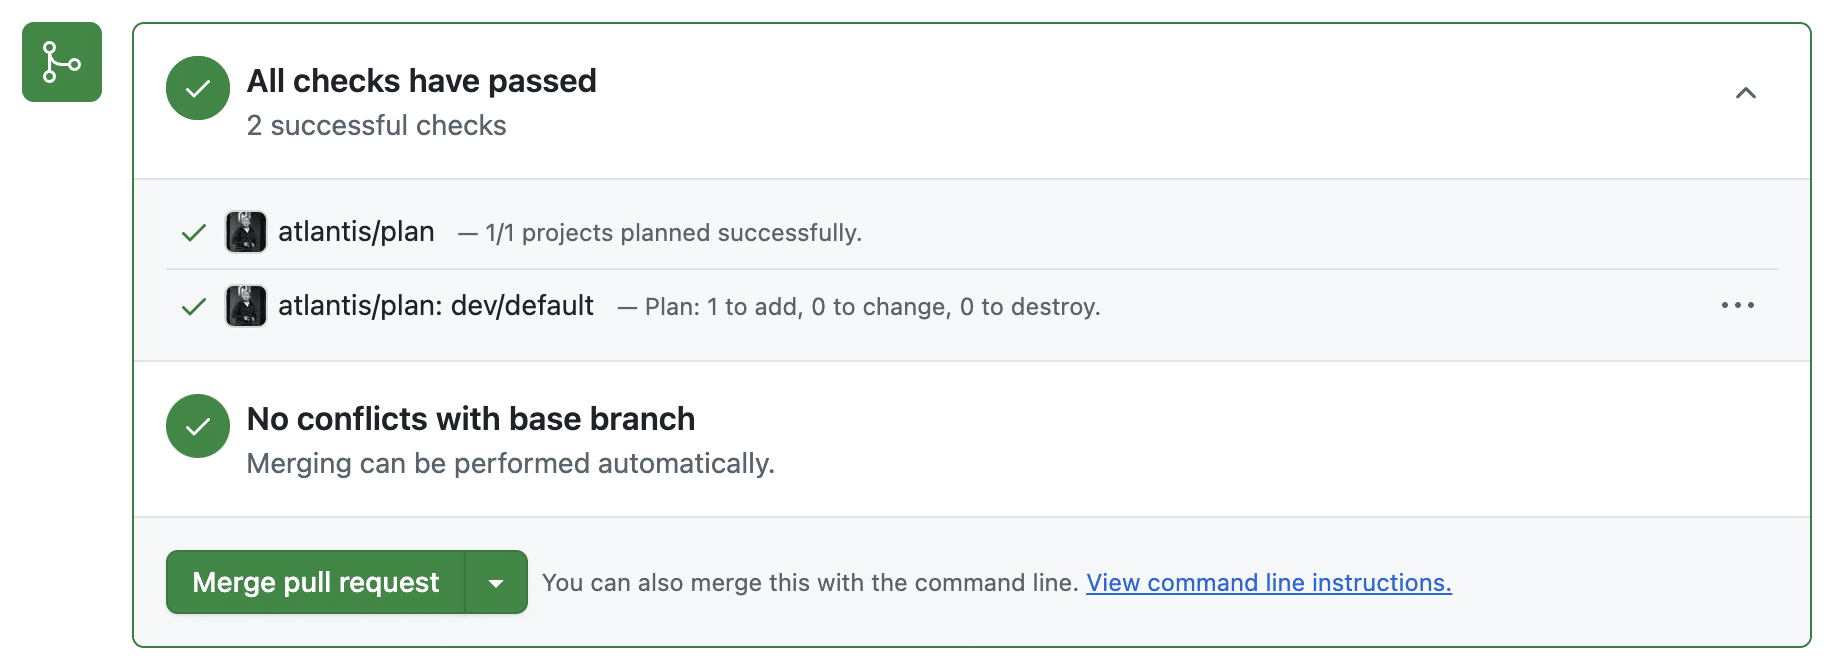Click the green check circle near No conflicts
This screenshot has height=672, width=1840.
[197, 426]
